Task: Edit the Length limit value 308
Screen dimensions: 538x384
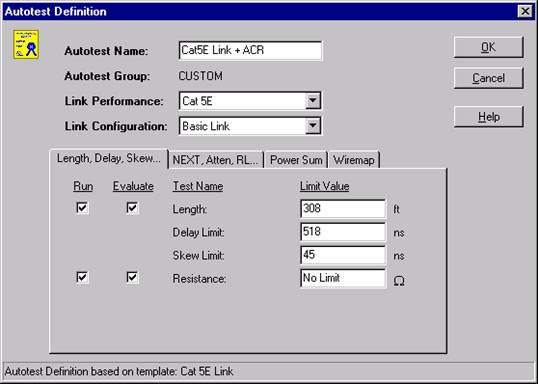Action: (x=343, y=209)
